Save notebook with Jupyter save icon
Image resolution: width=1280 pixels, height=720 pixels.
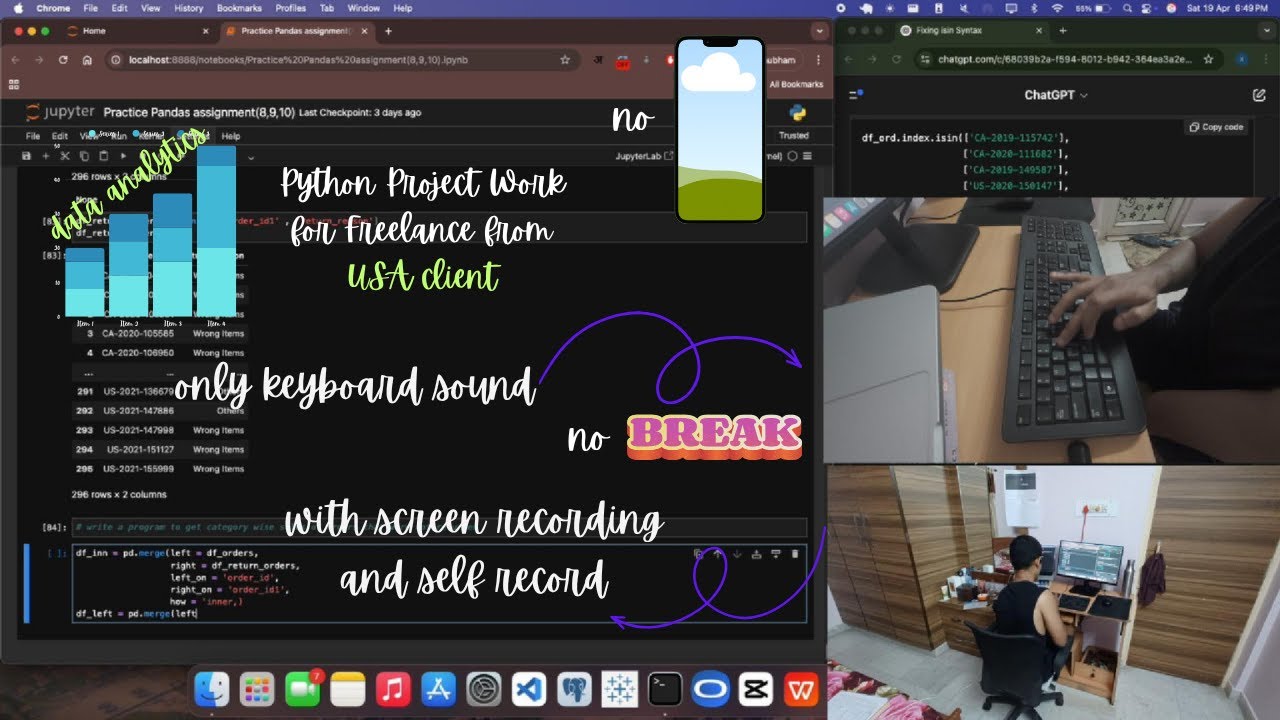26,156
